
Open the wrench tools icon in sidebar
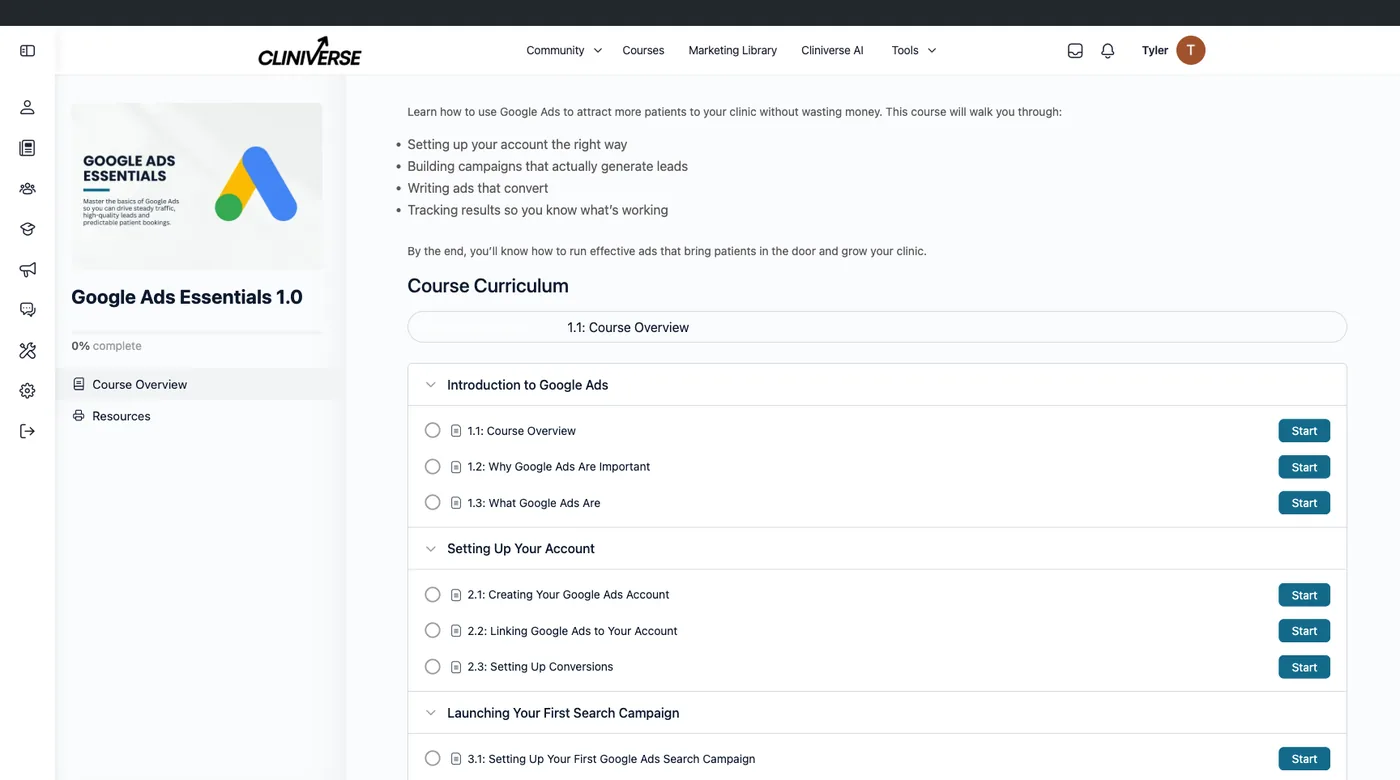tap(27, 350)
